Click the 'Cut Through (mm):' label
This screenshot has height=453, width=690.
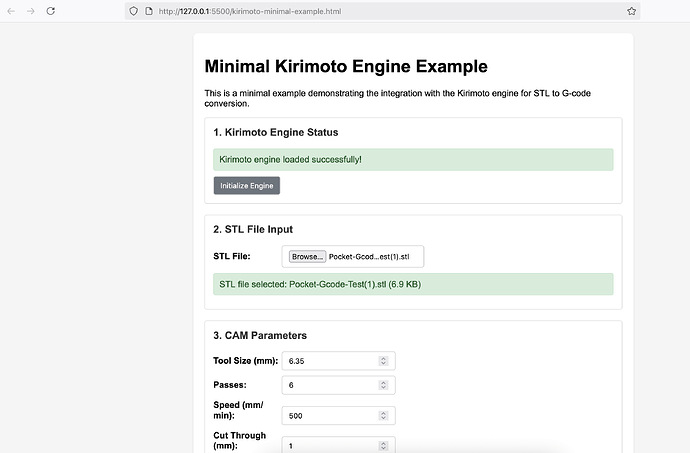coord(240,441)
